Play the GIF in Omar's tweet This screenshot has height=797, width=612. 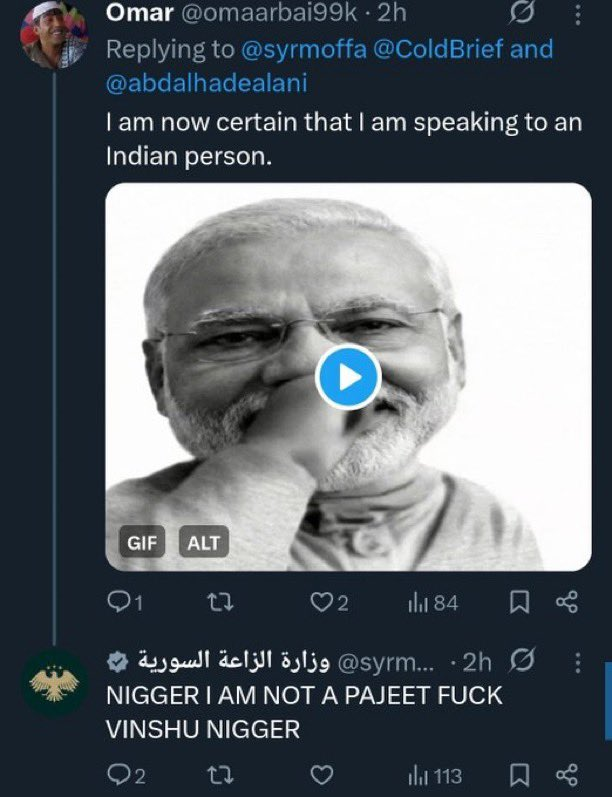348,377
